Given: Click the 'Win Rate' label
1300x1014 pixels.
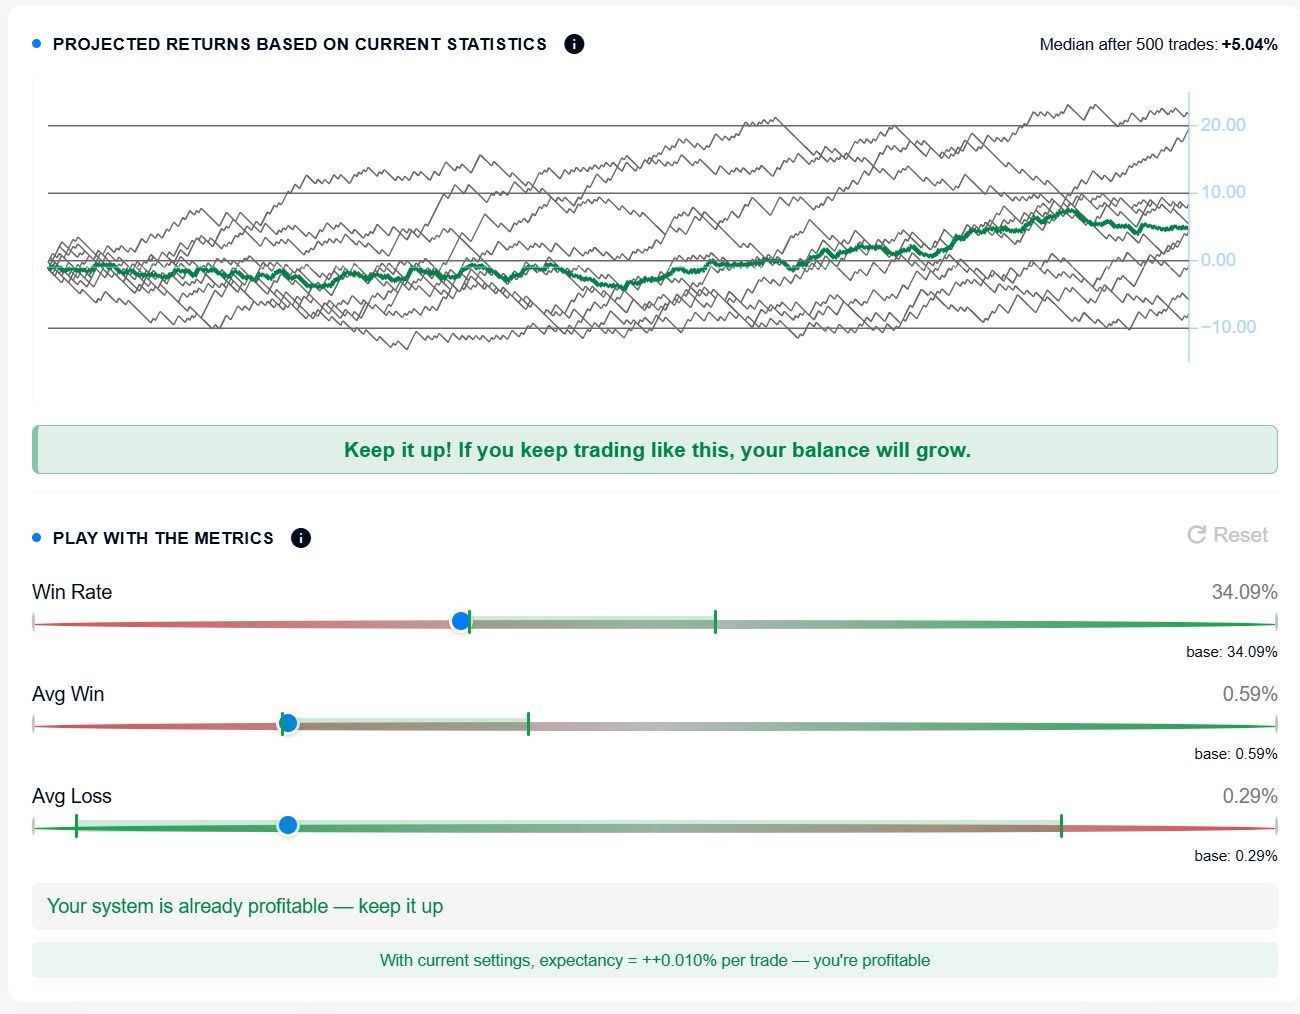Looking at the screenshot, I should point(72,592).
